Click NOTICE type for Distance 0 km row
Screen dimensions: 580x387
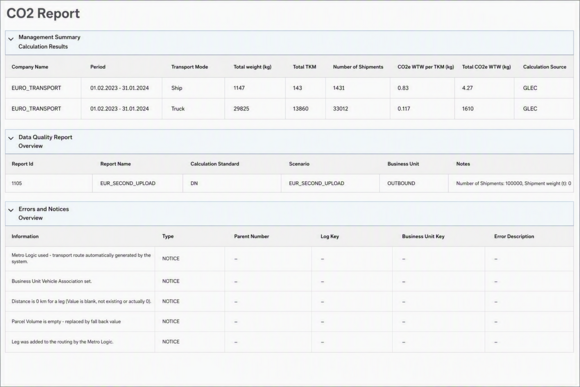click(x=171, y=302)
